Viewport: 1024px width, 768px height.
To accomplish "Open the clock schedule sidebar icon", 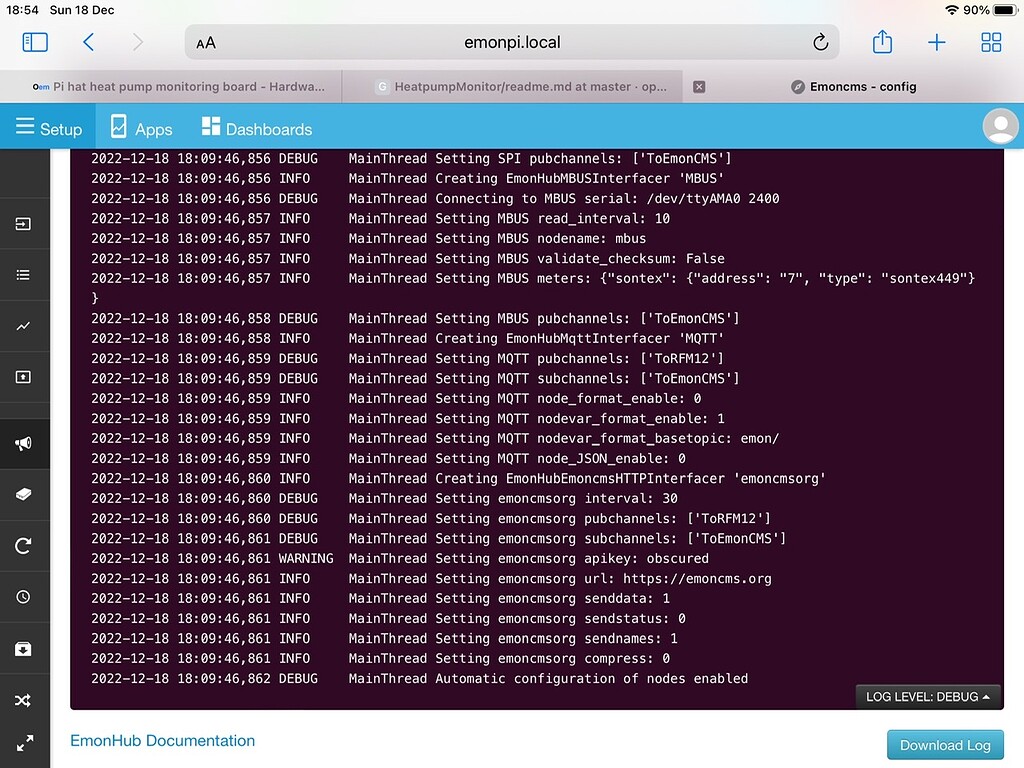I will [23, 597].
